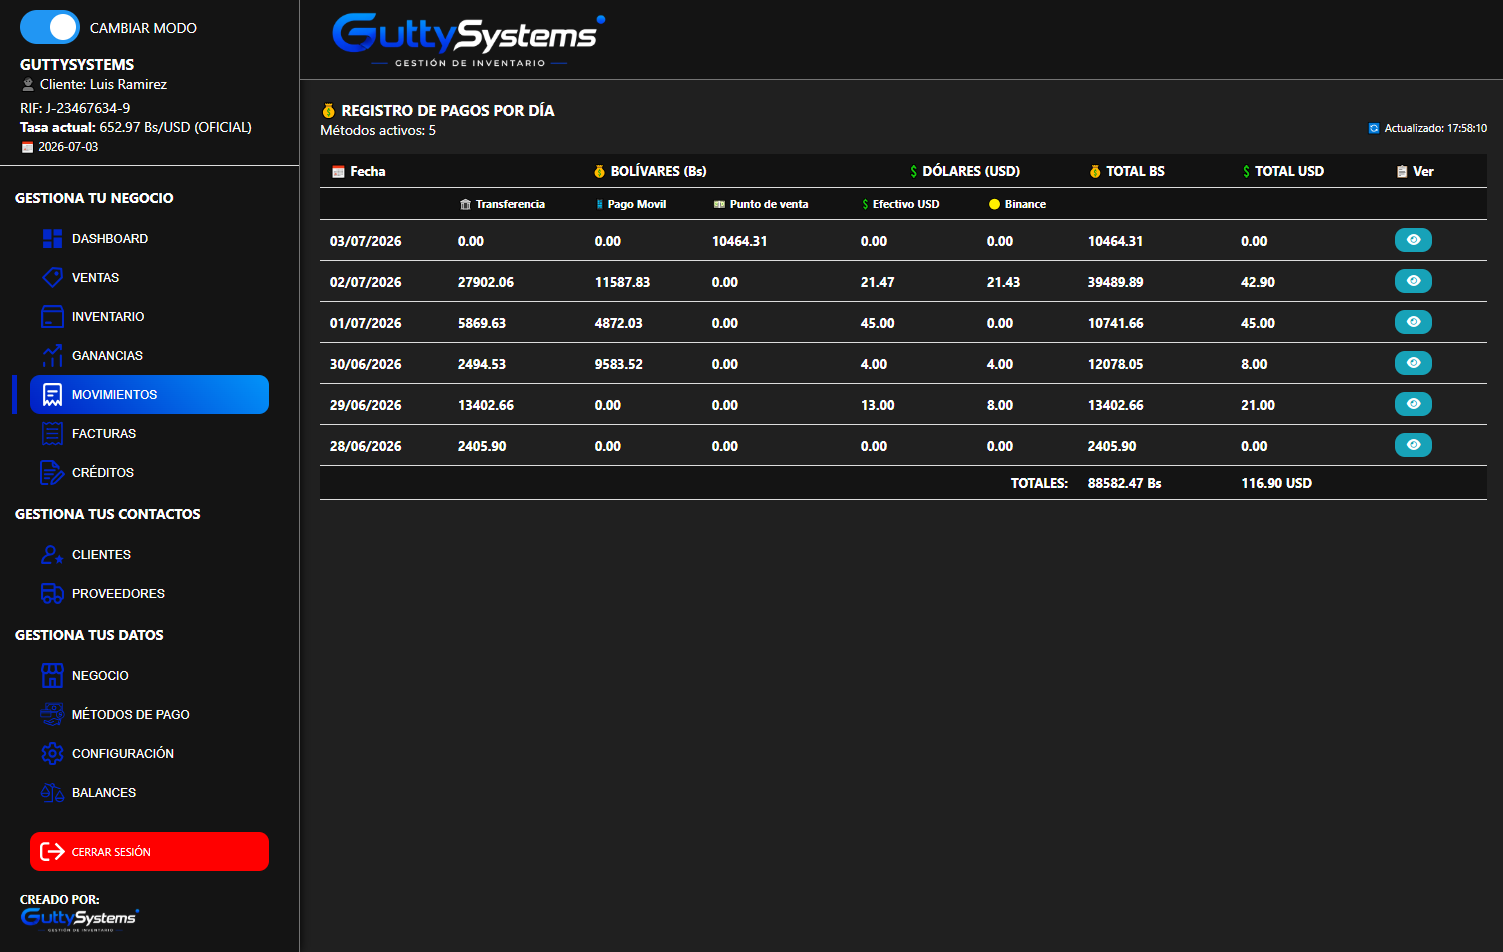View payment details for 01/07/2026
This screenshot has height=952, width=1503.
(x=1413, y=322)
